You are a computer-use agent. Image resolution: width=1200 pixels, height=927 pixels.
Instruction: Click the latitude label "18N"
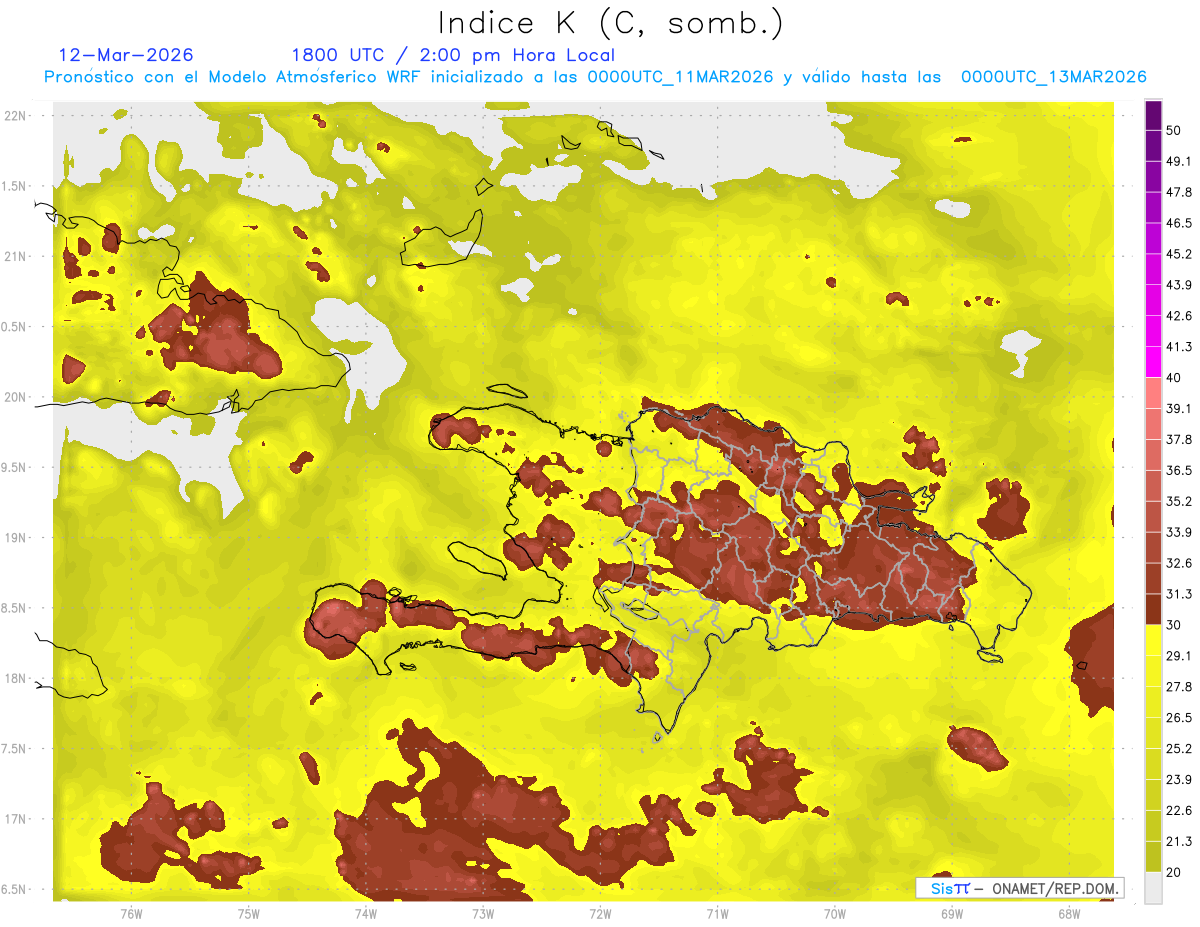[14, 679]
